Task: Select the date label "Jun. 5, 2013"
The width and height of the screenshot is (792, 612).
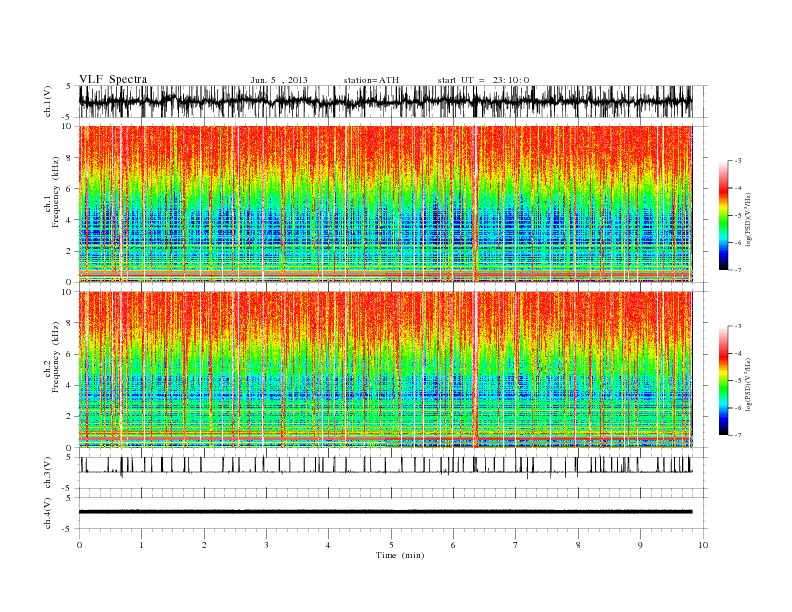Action: click(279, 80)
